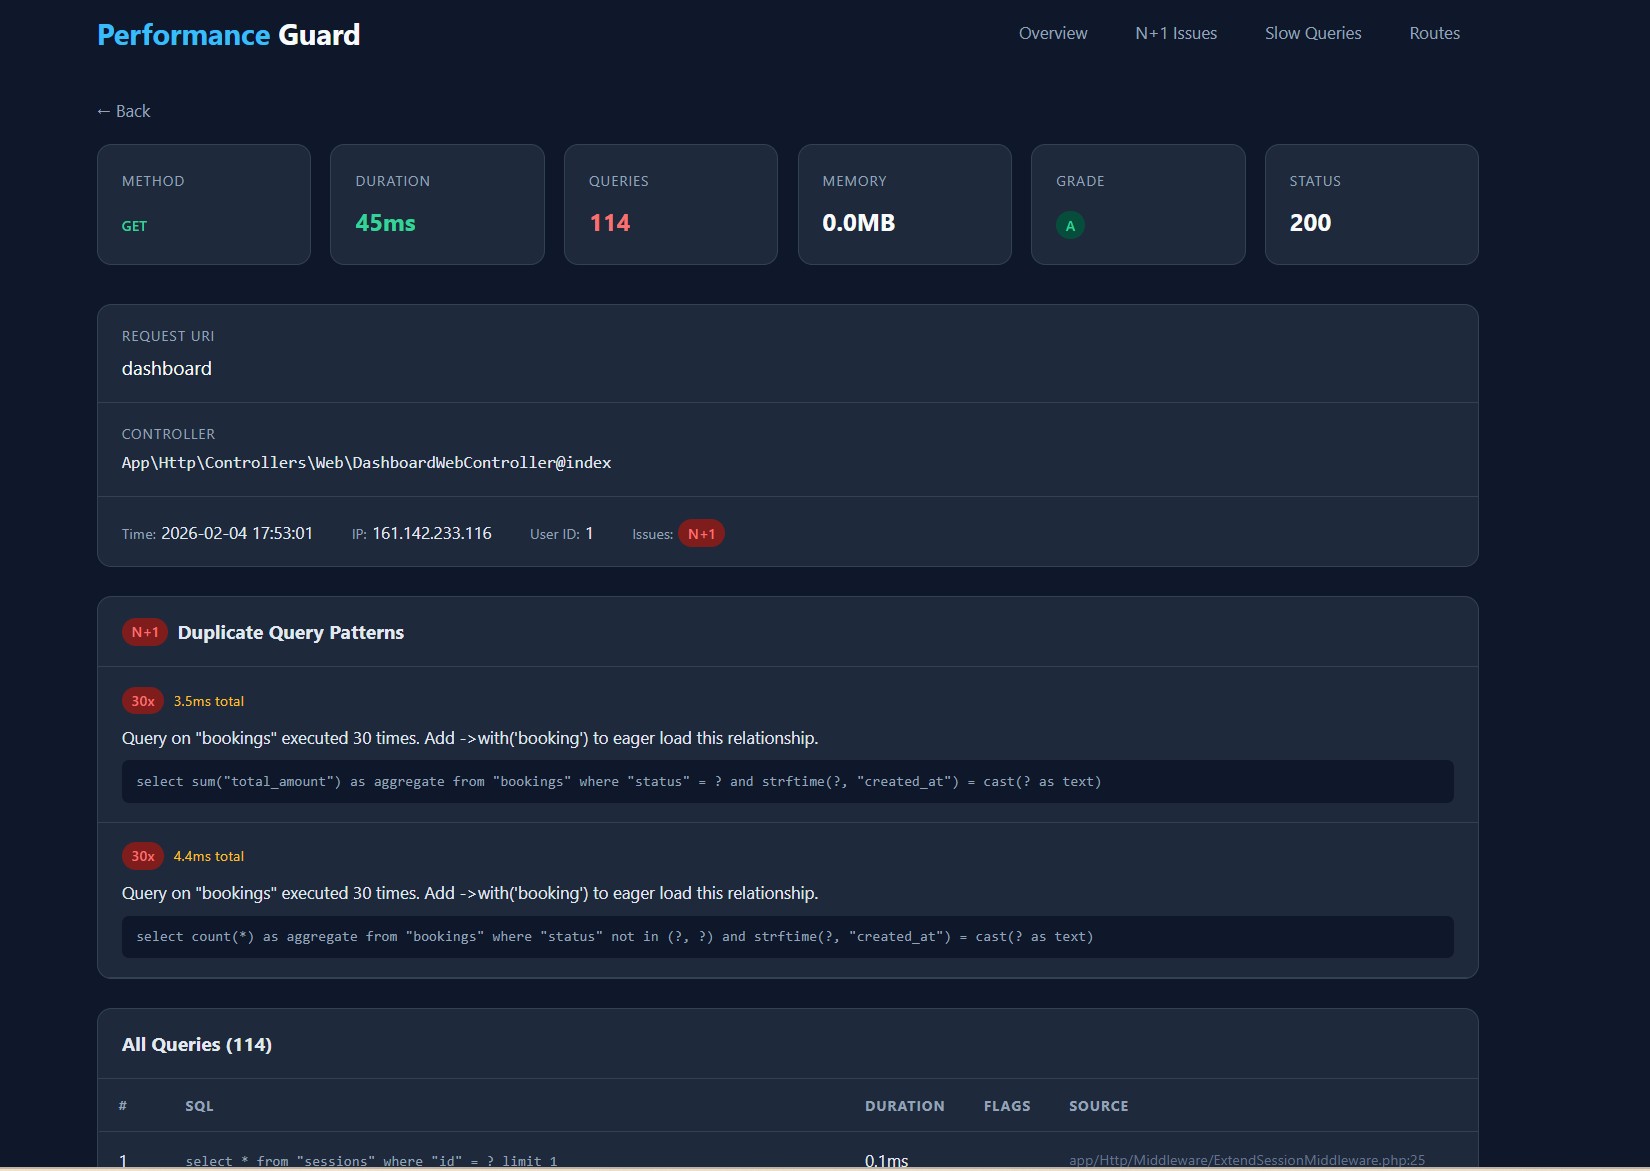
Task: Click the red 30x badge on second duplicate pattern
Action: [142, 856]
